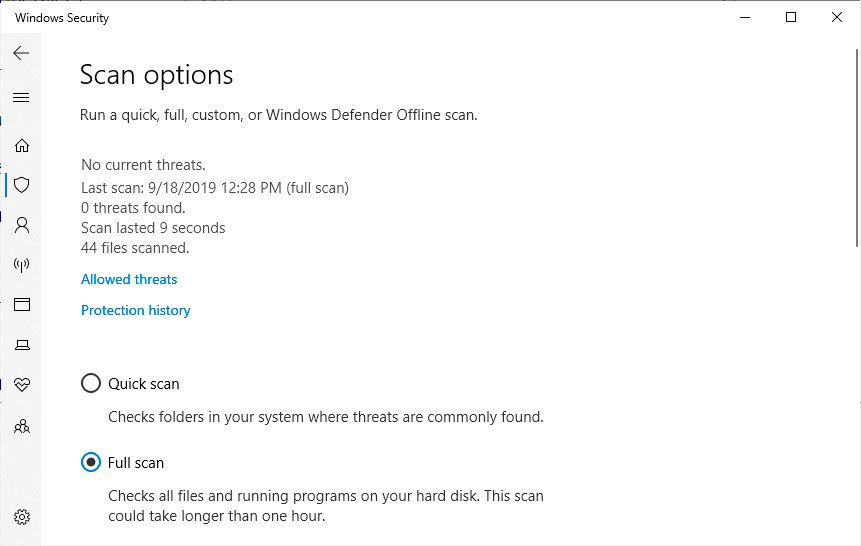Open Device performance & health heart icon
The width and height of the screenshot is (861, 546).
coord(21,385)
